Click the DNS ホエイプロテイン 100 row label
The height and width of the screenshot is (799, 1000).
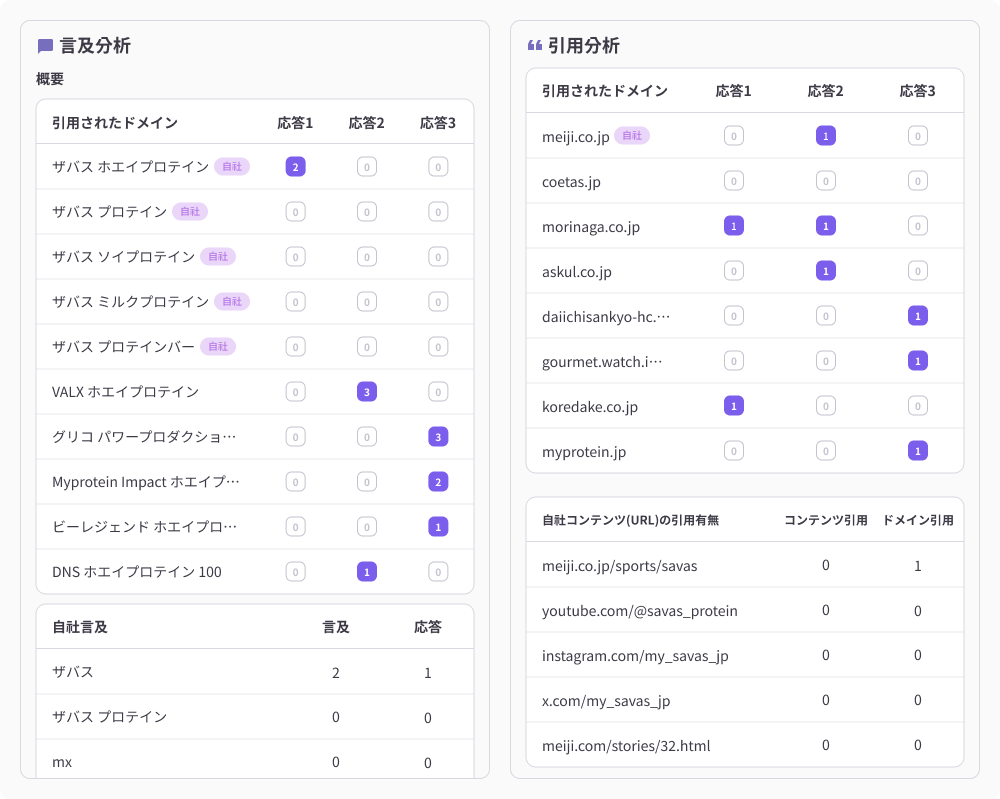click(x=137, y=572)
